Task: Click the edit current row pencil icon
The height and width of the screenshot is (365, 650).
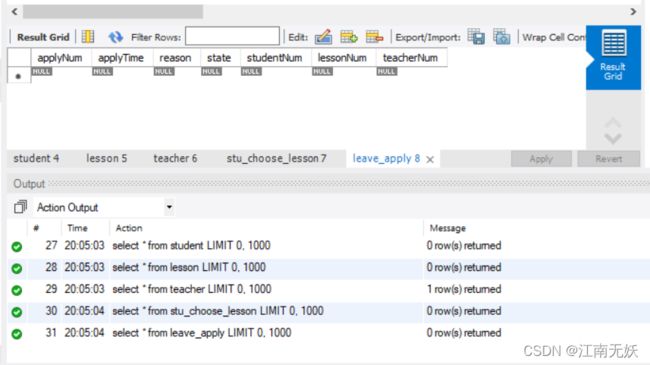Action: coord(323,37)
